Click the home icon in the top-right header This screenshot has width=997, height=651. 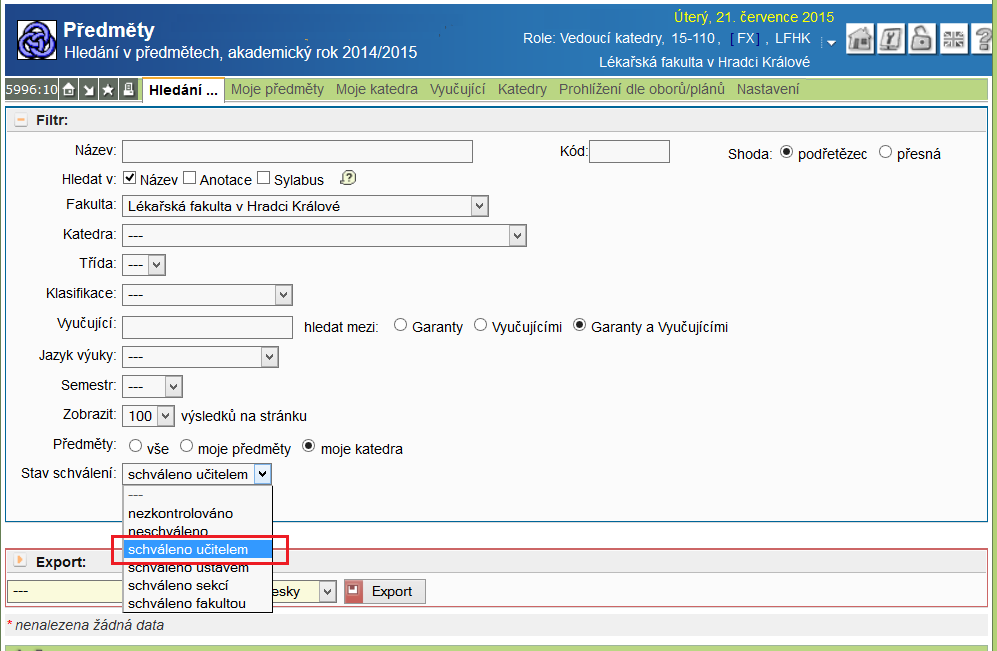[860, 39]
